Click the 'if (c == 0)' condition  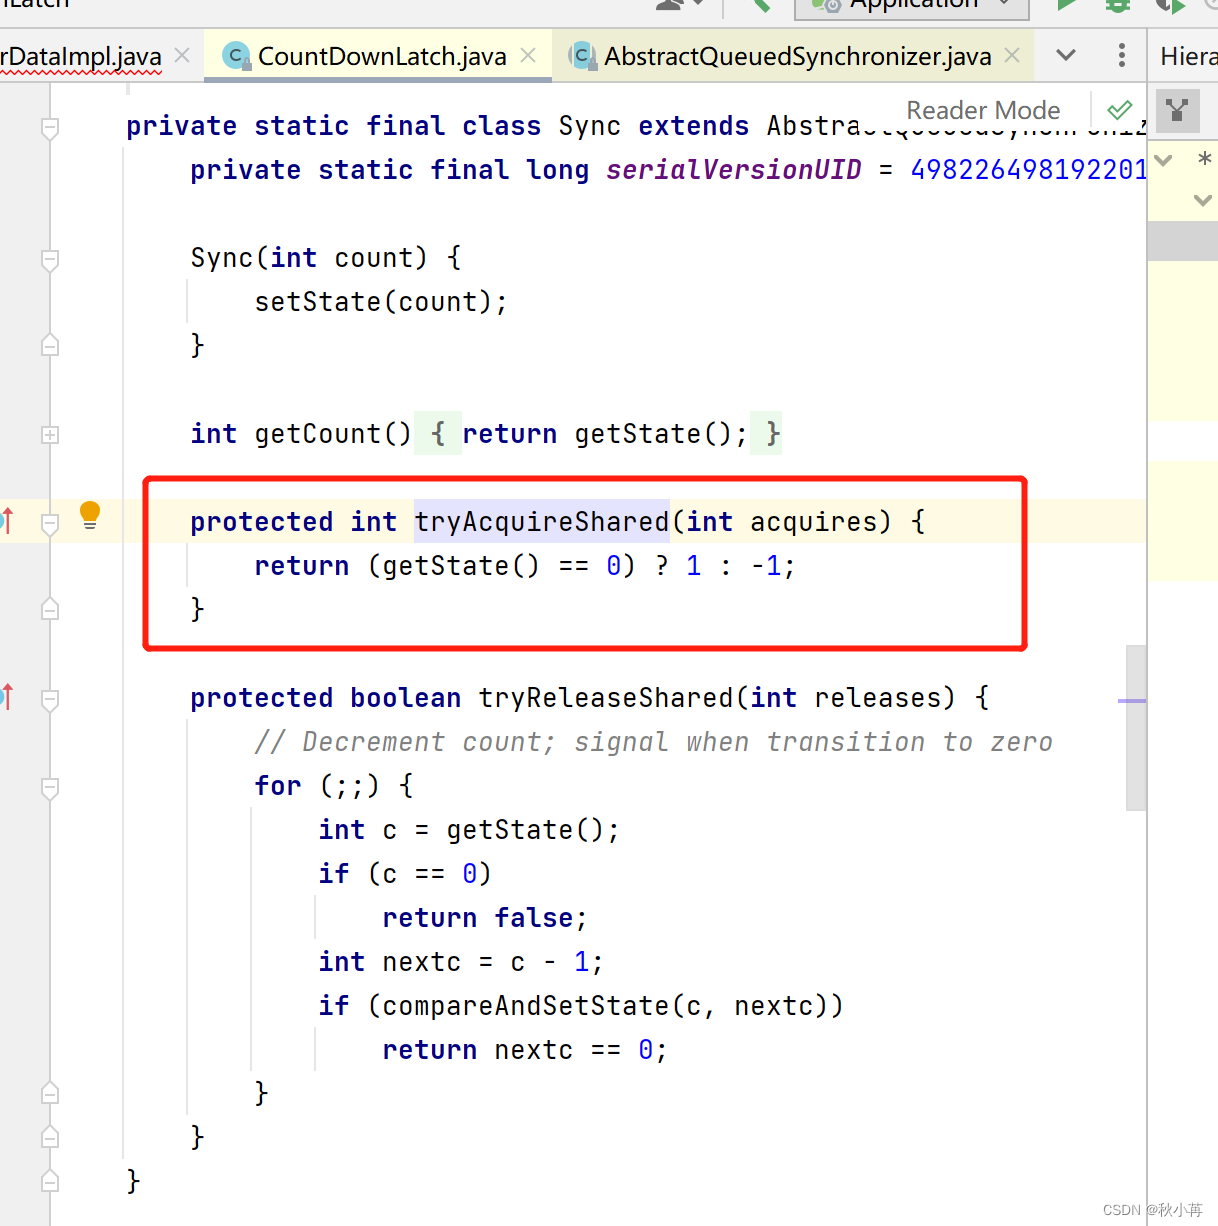coord(405,873)
